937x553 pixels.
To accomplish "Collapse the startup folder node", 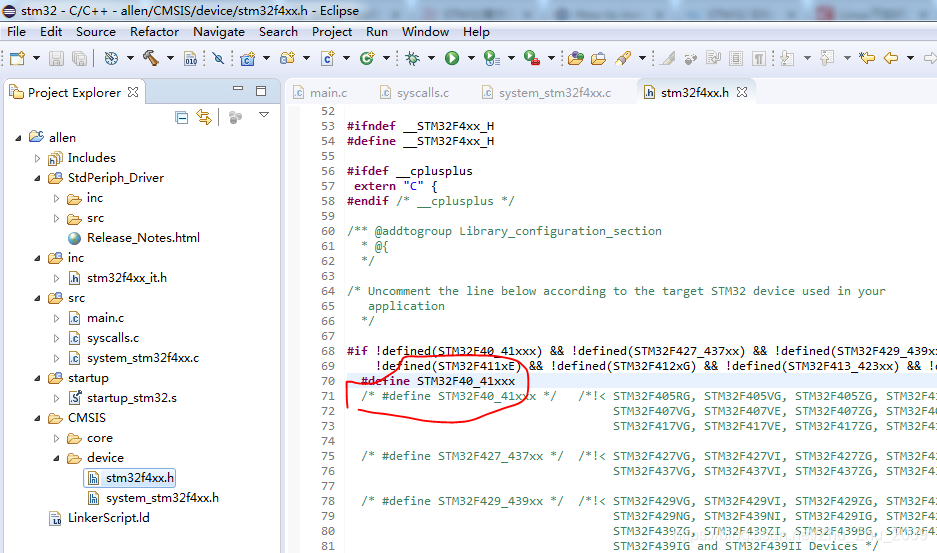I will 37,378.
